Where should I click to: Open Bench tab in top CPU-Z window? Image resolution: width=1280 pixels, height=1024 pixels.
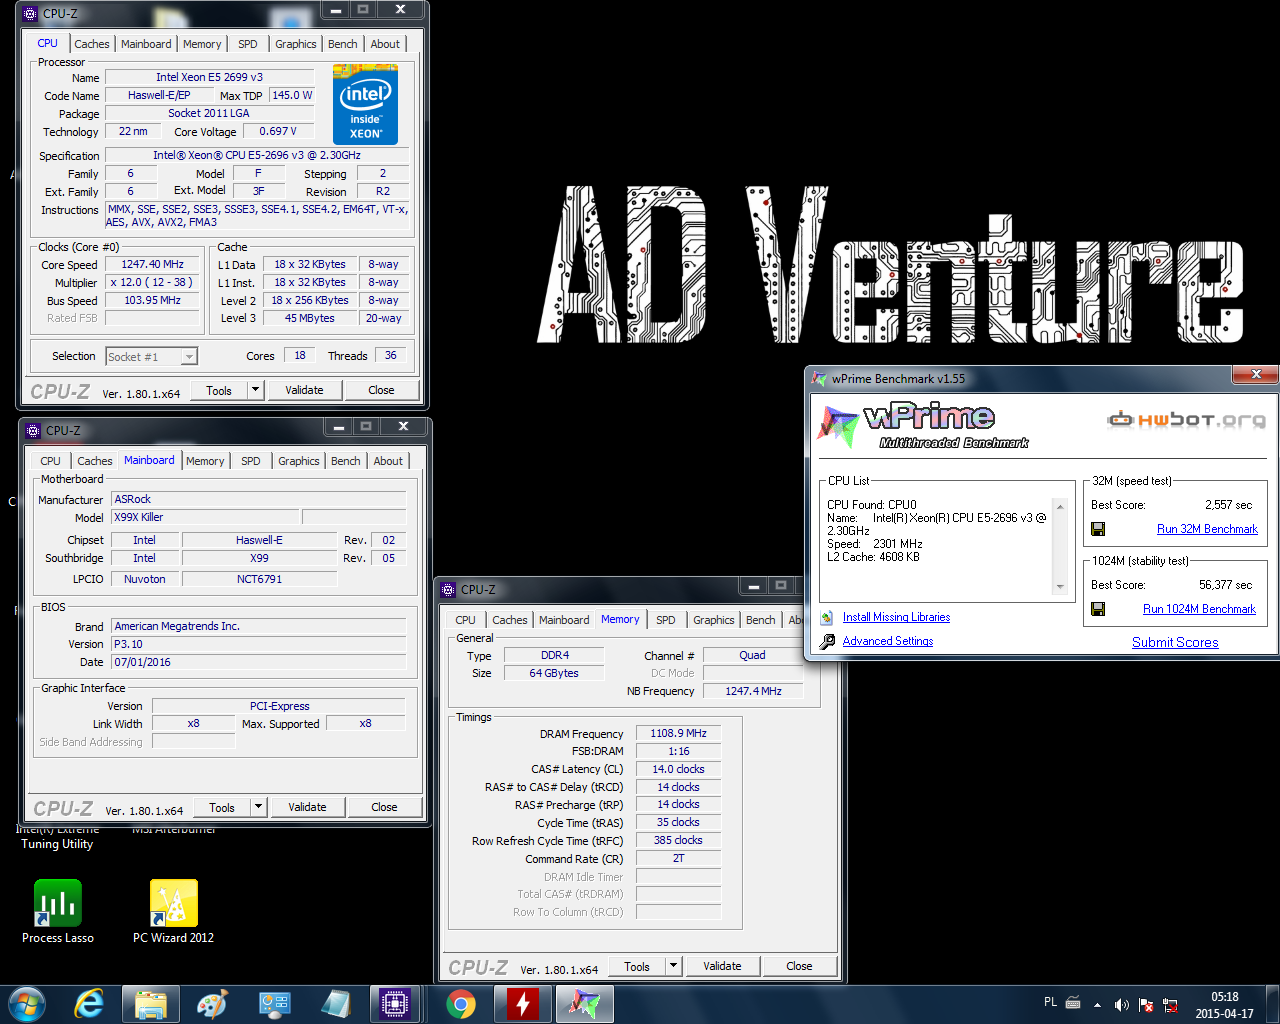[x=343, y=44]
